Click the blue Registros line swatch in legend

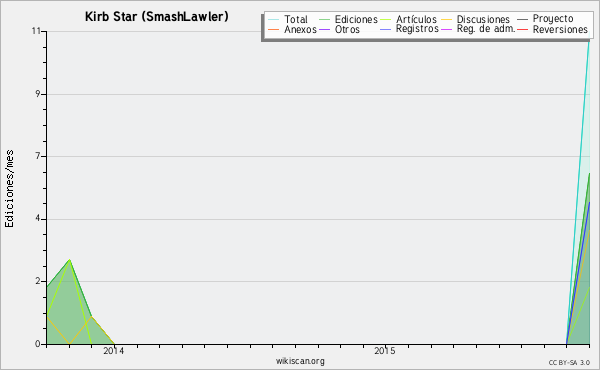(x=386, y=29)
